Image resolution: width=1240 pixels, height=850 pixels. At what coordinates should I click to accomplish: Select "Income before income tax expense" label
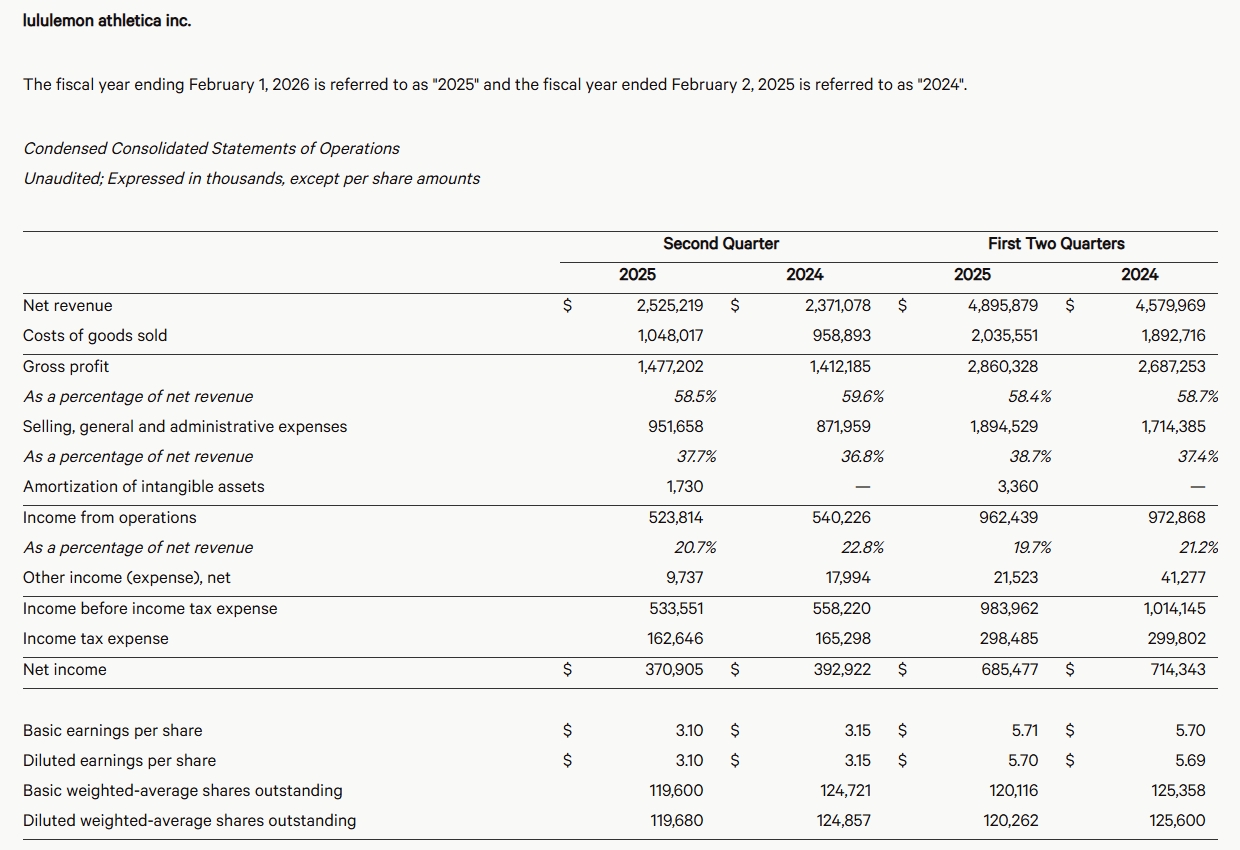(x=150, y=609)
